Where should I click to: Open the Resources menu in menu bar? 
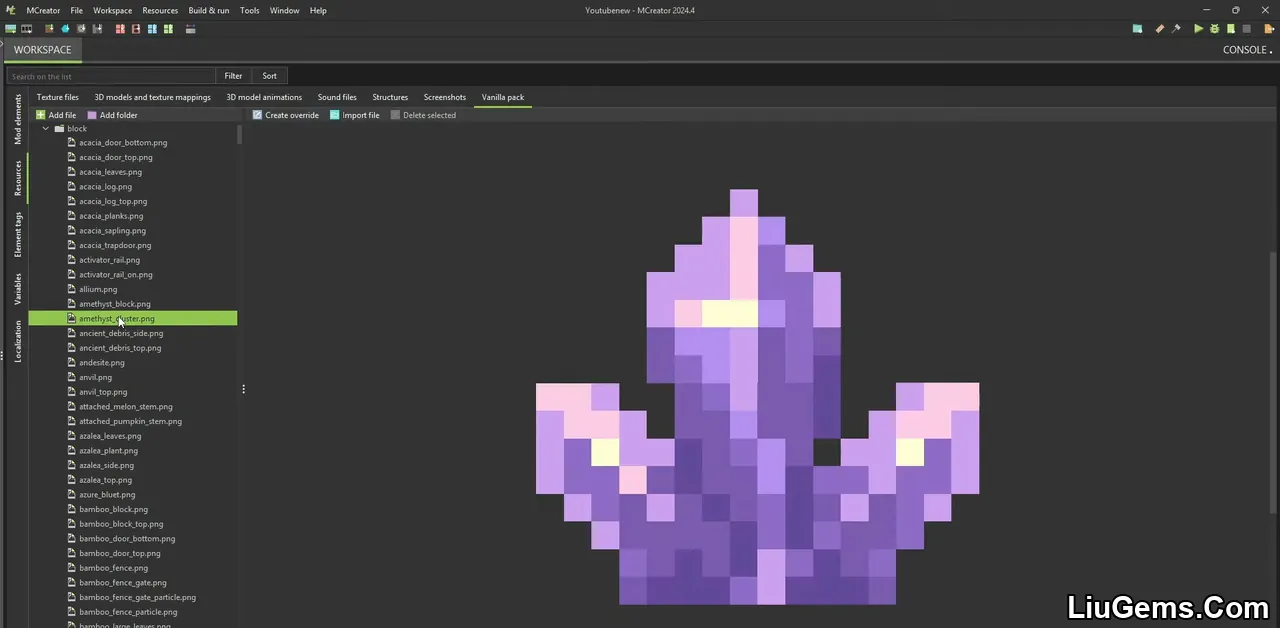click(160, 10)
